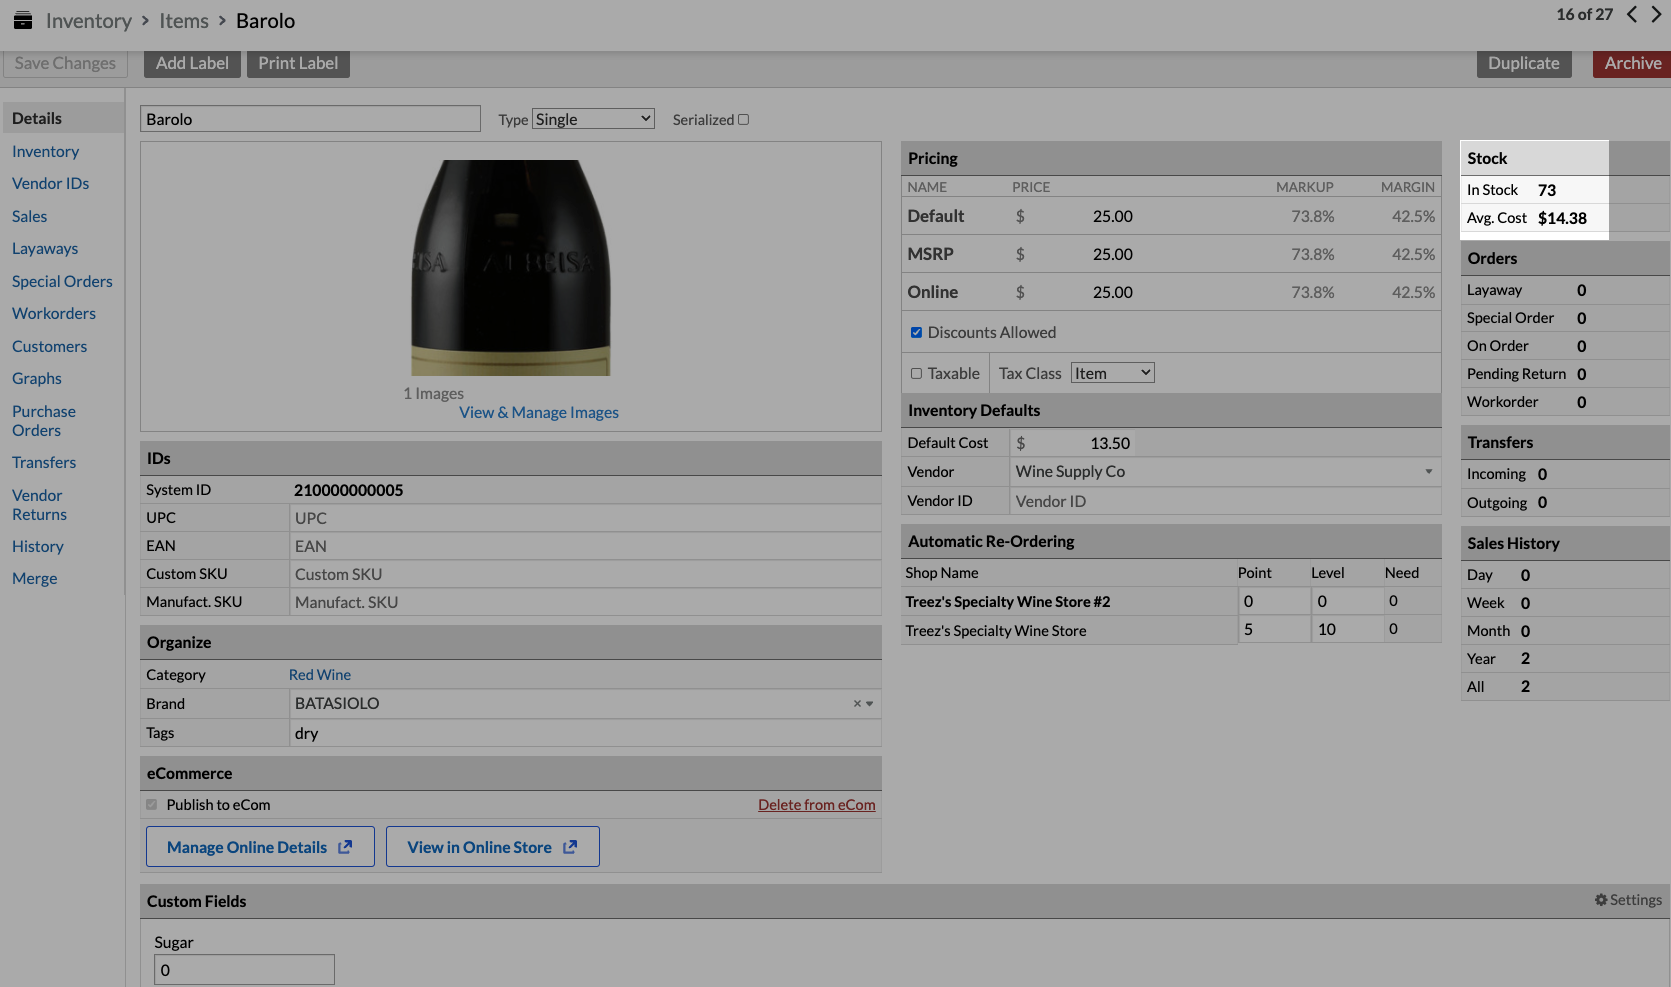Click reorder Level field showing 10
Viewport: 1671px width, 987px height.
pyautogui.click(x=1346, y=629)
